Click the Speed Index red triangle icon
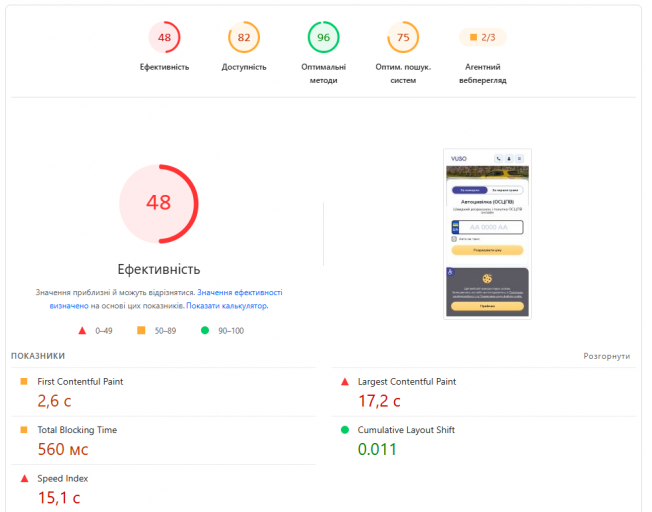 tap(25, 478)
